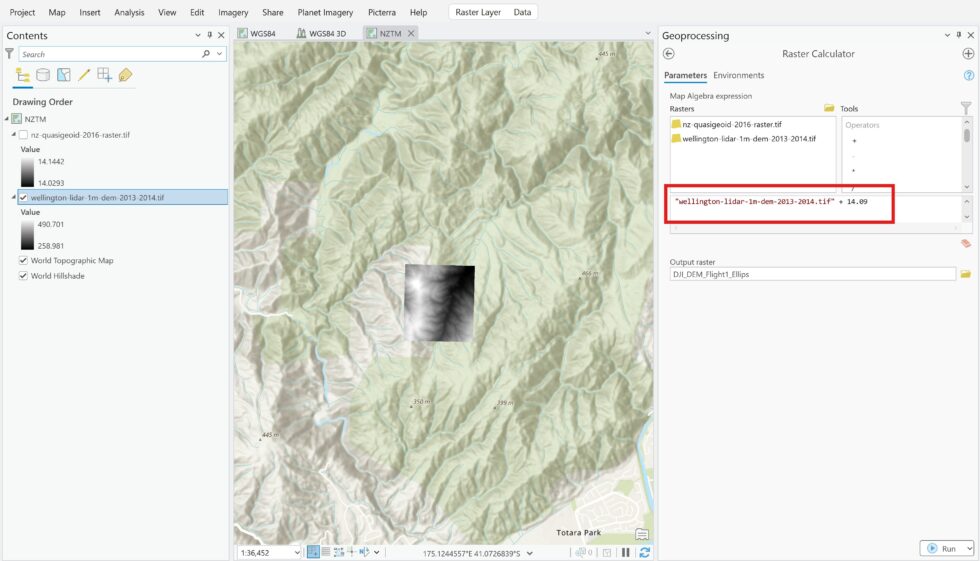This screenshot has height=561, width=980.
Task: Open Geoprocessing pane options chevron
Action: (948, 36)
